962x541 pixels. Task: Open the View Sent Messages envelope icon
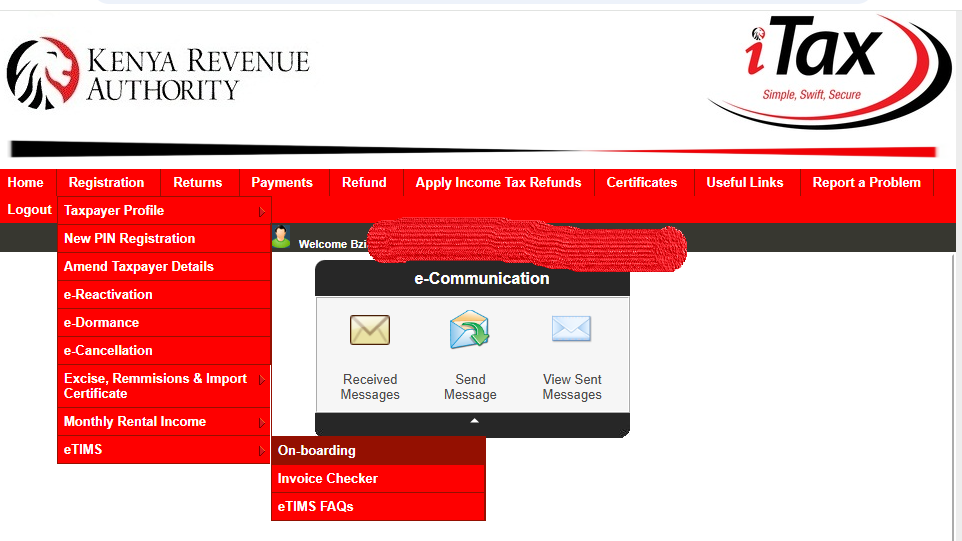[x=571, y=328]
